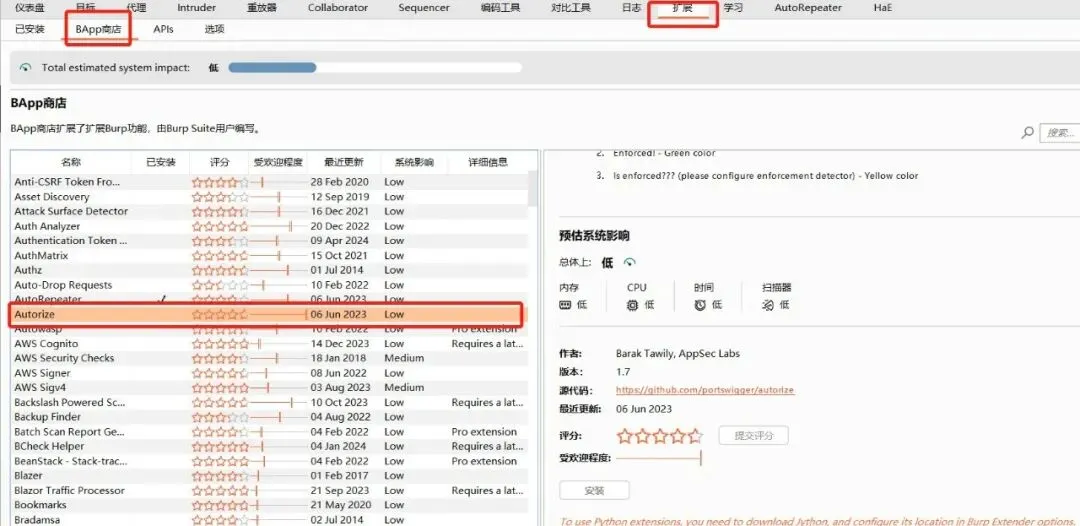Select the Autorize row
This screenshot has height=526, width=1080.
pos(268,314)
